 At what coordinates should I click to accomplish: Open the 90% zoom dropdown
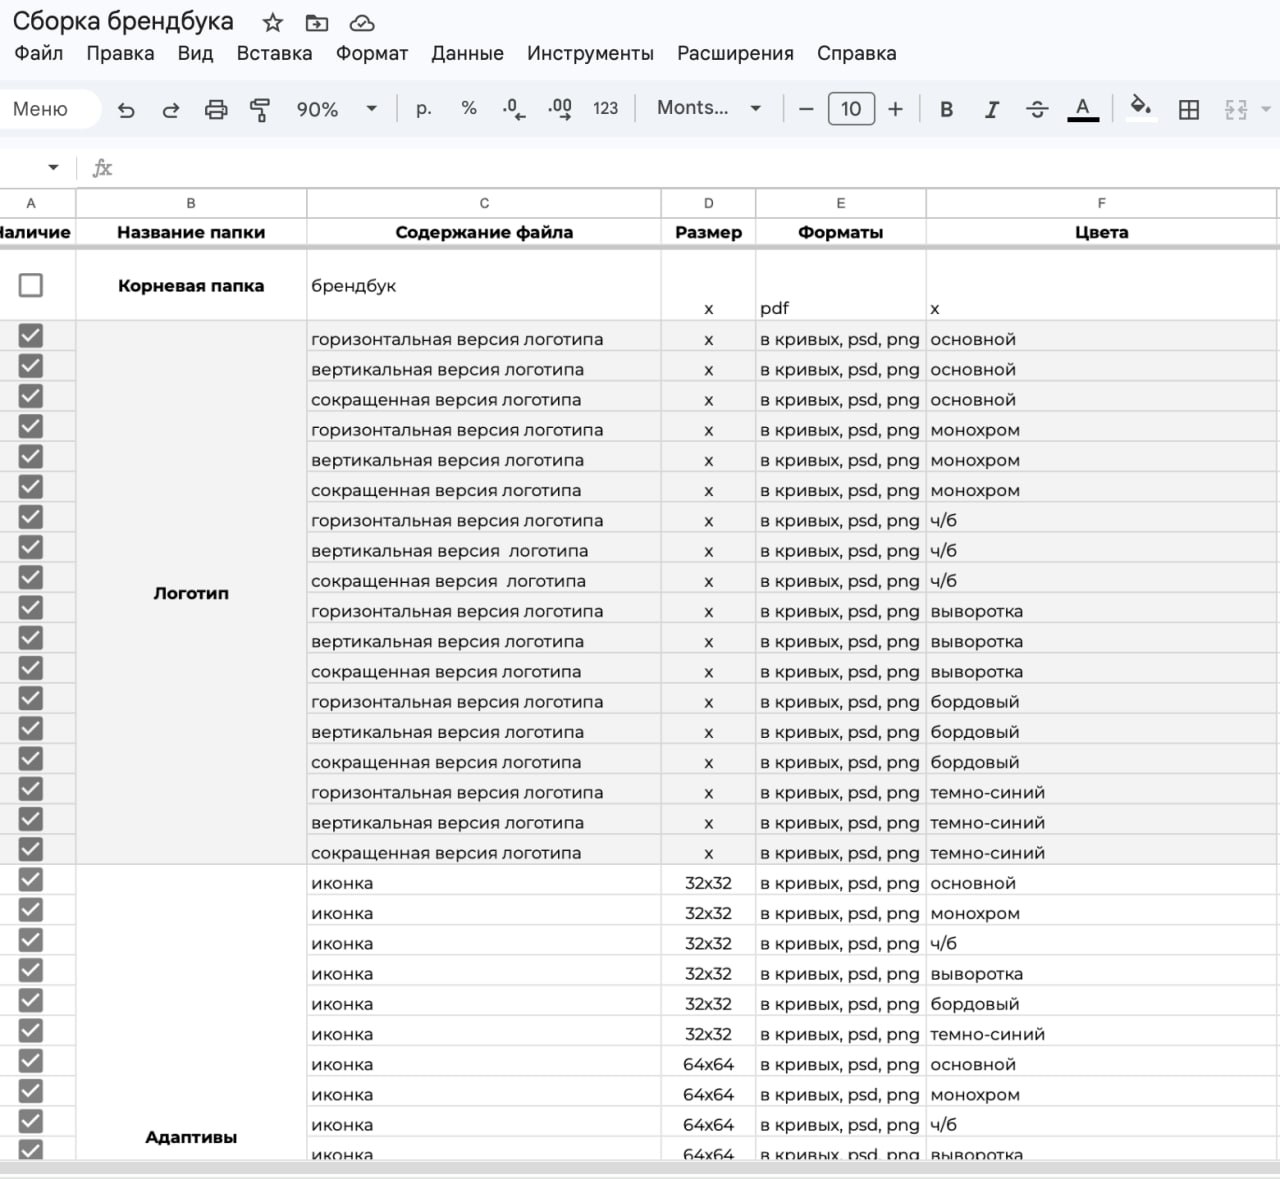click(x=337, y=109)
